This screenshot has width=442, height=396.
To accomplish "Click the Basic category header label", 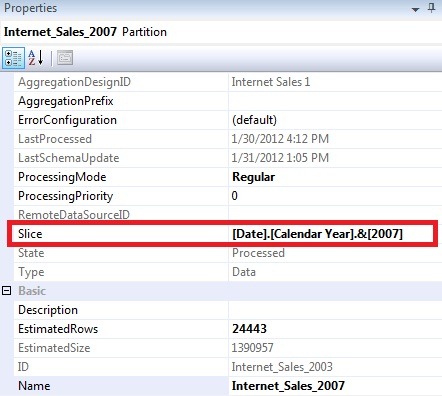I will tap(32, 291).
